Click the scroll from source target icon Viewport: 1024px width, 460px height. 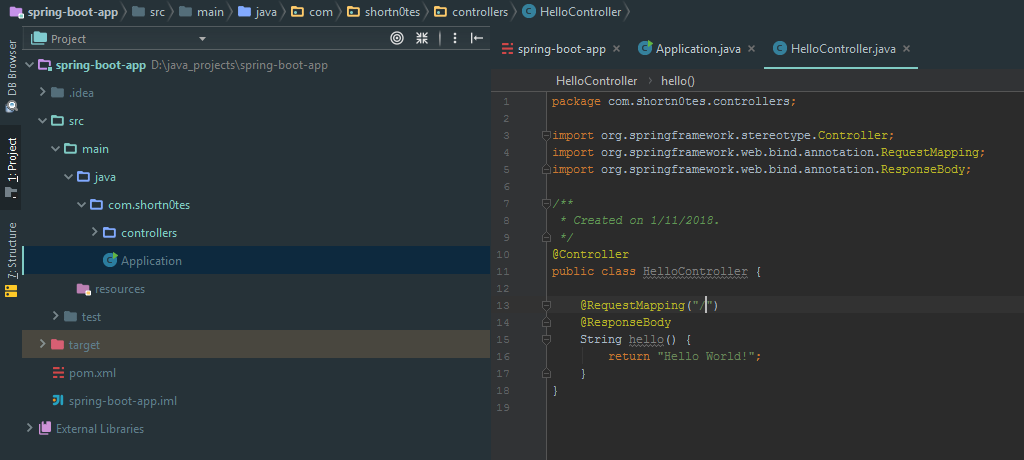(397, 38)
